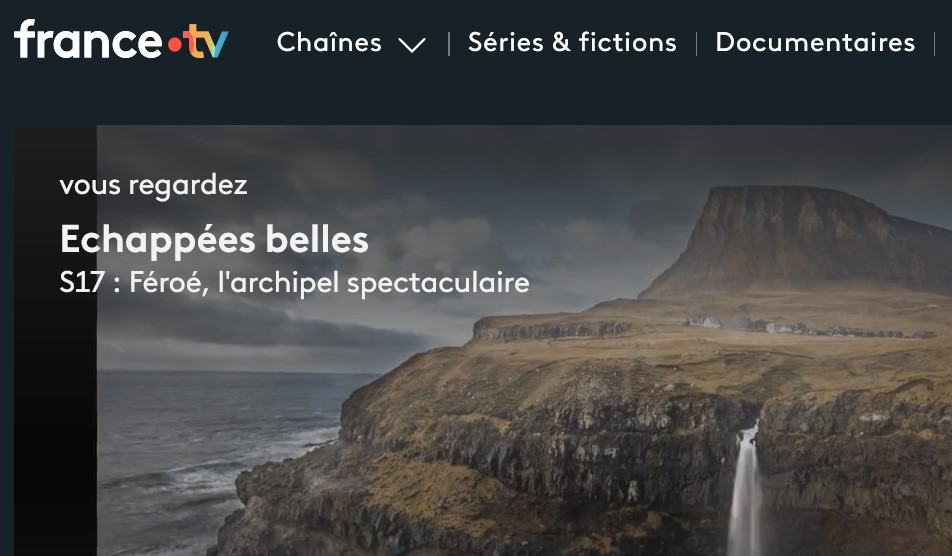This screenshot has height=556, width=952.
Task: Open the Documentaires section
Action: click(815, 42)
